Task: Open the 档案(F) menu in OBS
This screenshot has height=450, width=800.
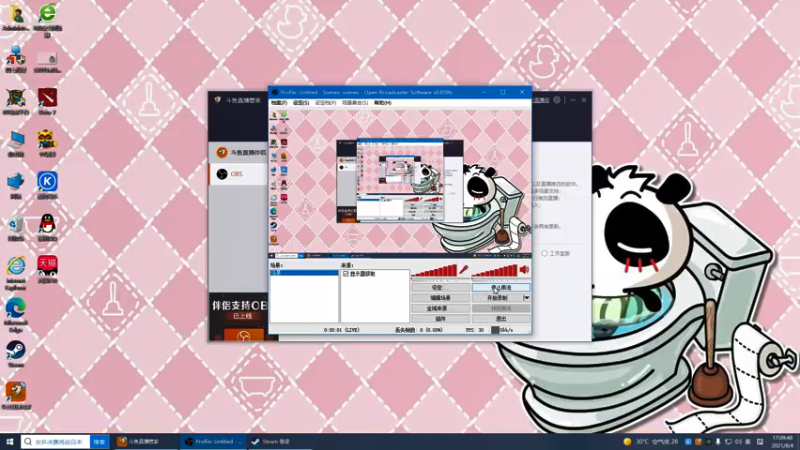Action: pyautogui.click(x=279, y=103)
